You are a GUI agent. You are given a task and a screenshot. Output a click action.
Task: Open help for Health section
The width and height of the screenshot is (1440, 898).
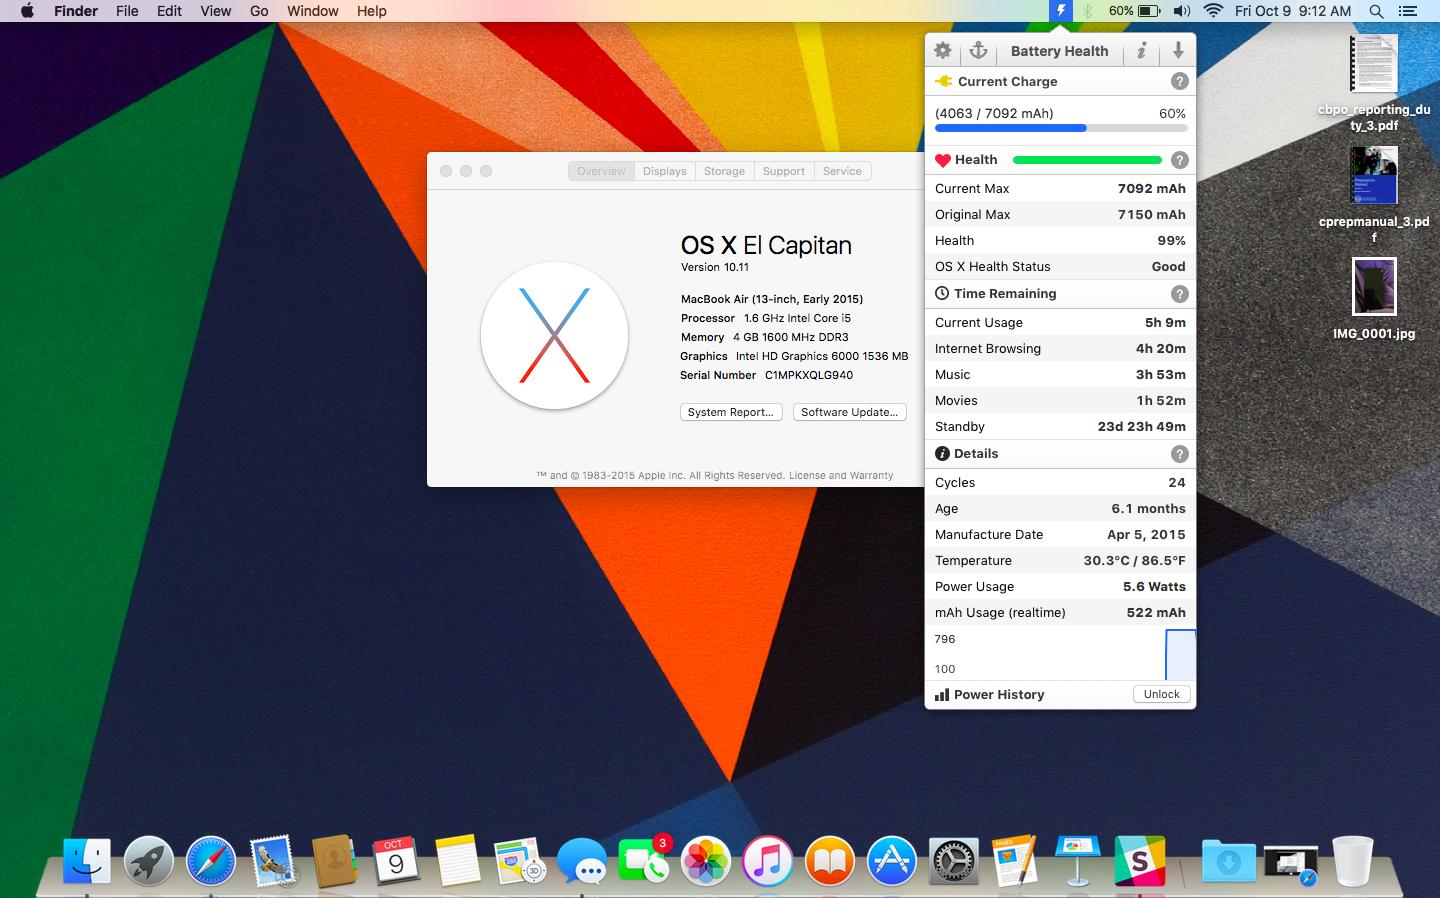(x=1179, y=160)
